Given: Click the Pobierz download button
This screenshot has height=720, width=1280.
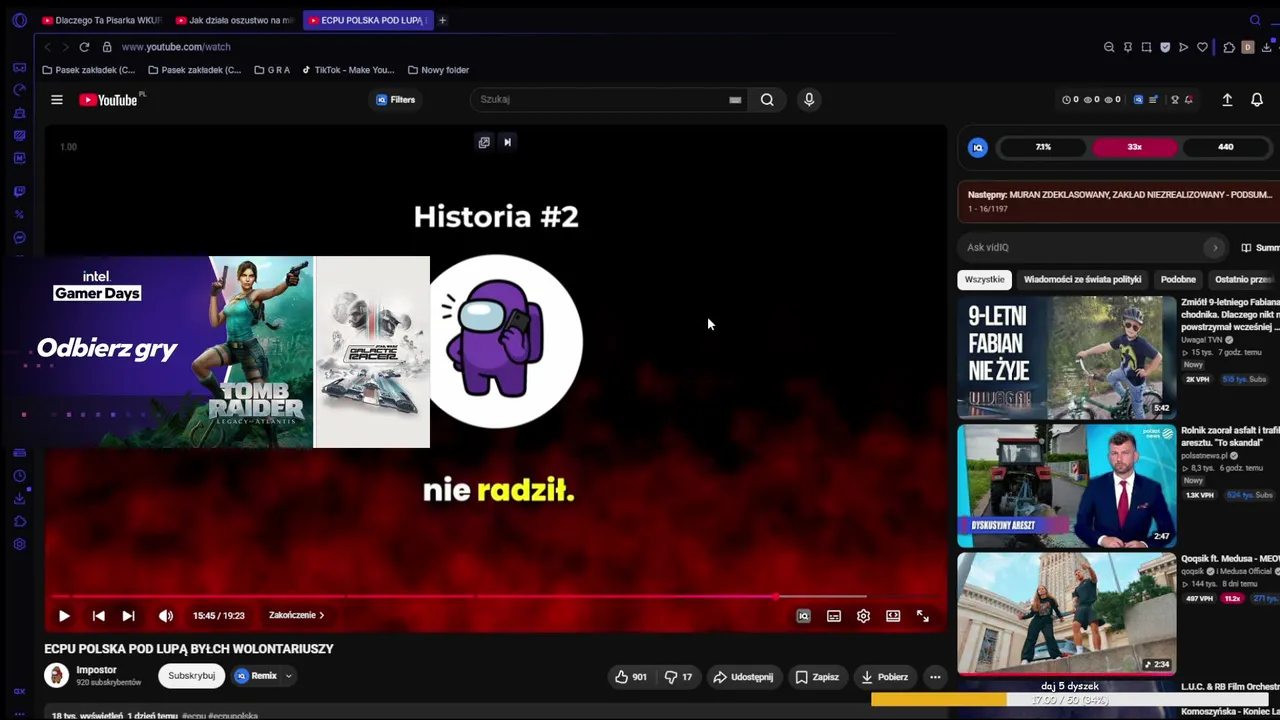Looking at the screenshot, I should (884, 677).
